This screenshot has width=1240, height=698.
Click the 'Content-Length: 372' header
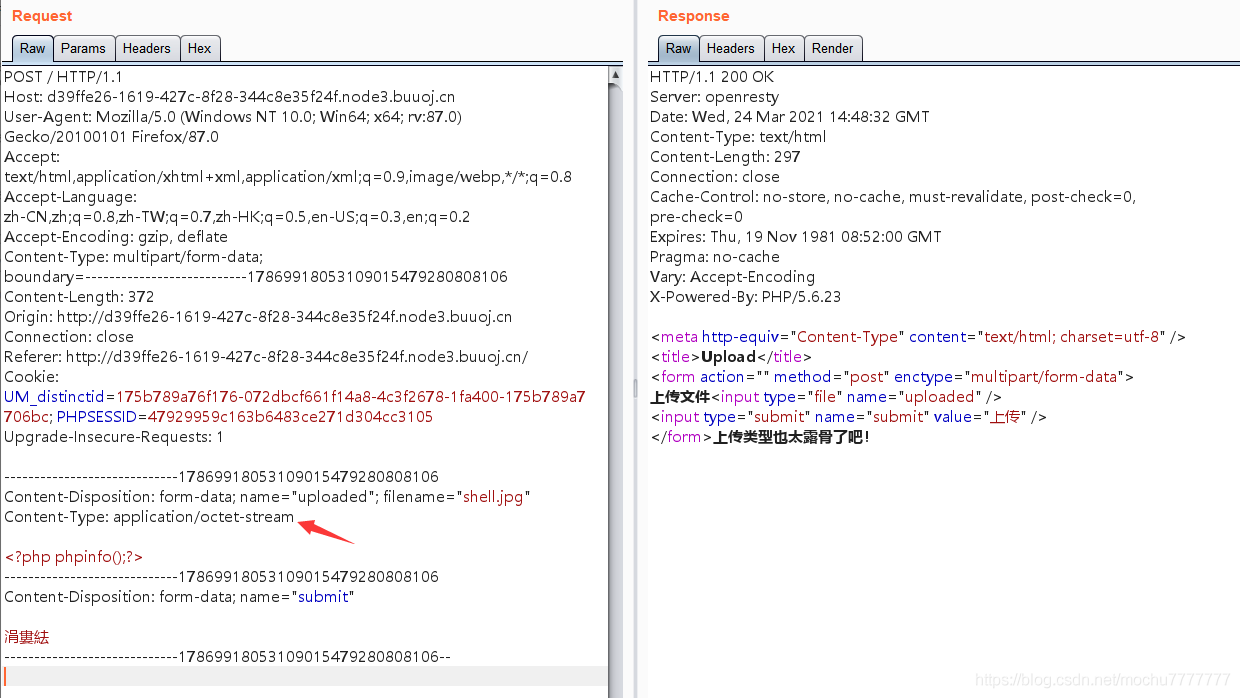click(79, 297)
